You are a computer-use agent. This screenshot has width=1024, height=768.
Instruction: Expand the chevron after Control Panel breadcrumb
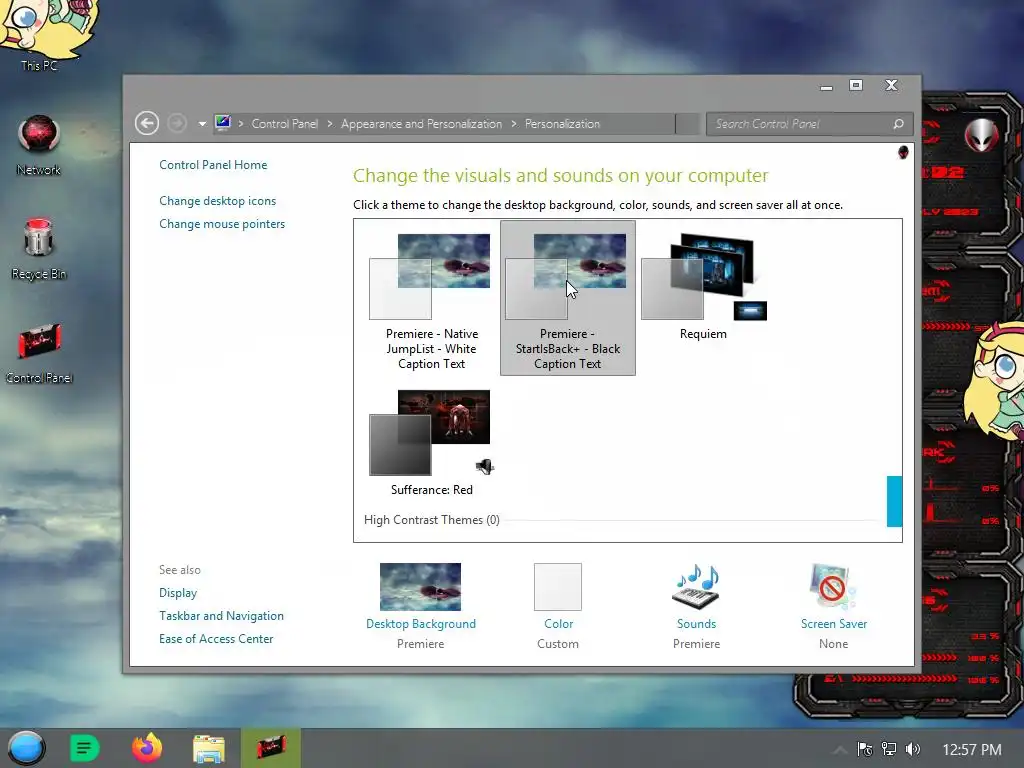click(330, 123)
